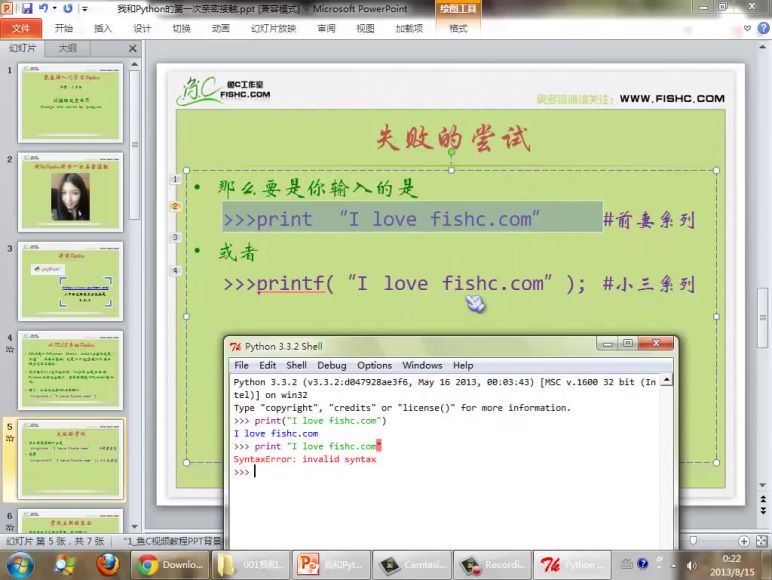Image resolution: width=772 pixels, height=580 pixels.
Task: Close the slide thumbnail pane
Action: (132, 48)
